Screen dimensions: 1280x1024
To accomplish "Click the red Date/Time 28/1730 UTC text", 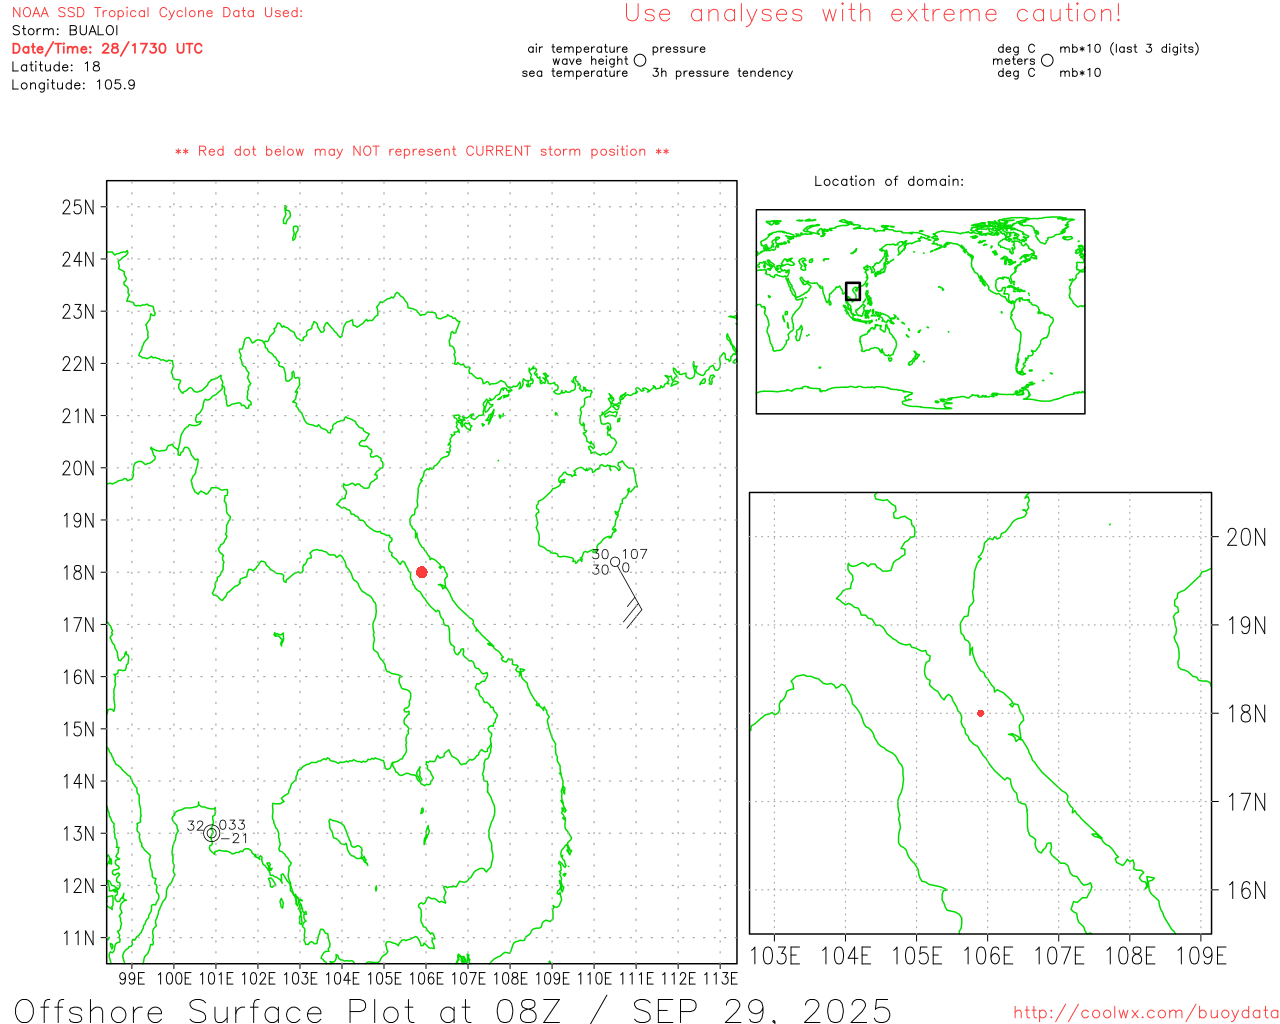I will 107,49.
